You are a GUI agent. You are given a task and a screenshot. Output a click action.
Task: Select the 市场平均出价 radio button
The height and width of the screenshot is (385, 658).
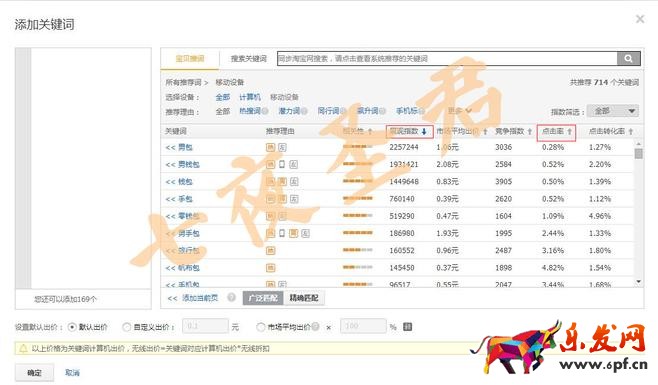click(261, 327)
